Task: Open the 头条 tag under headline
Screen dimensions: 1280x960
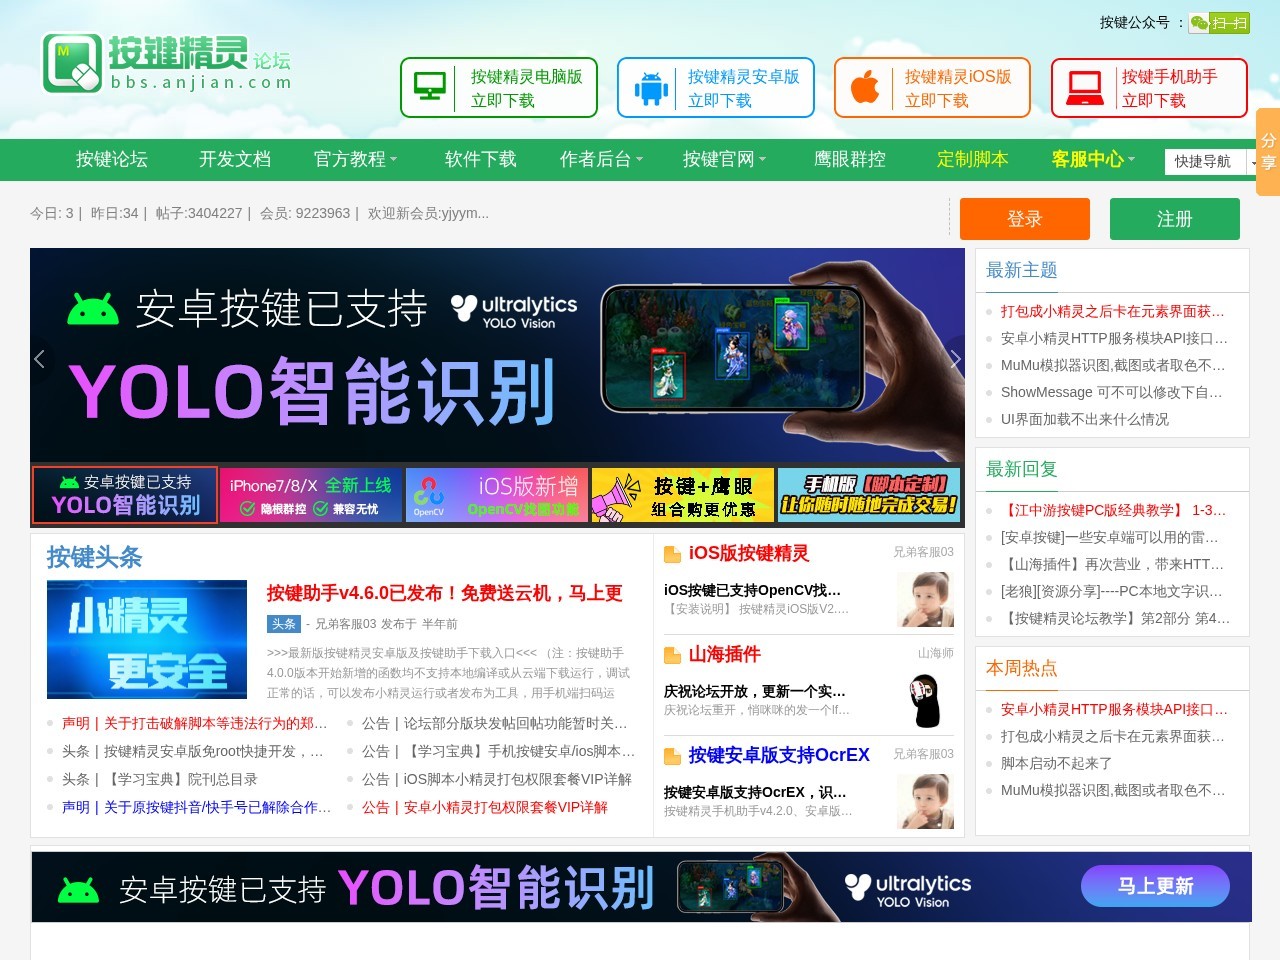Action: click(x=283, y=624)
